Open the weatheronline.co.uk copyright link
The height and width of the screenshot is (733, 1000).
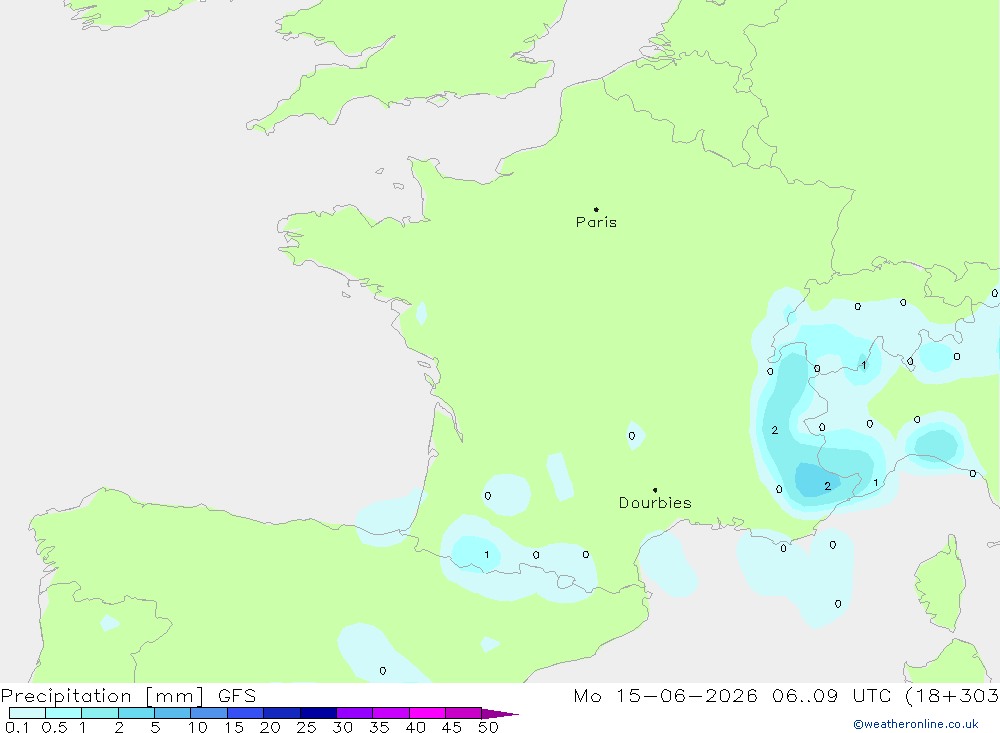(x=915, y=724)
